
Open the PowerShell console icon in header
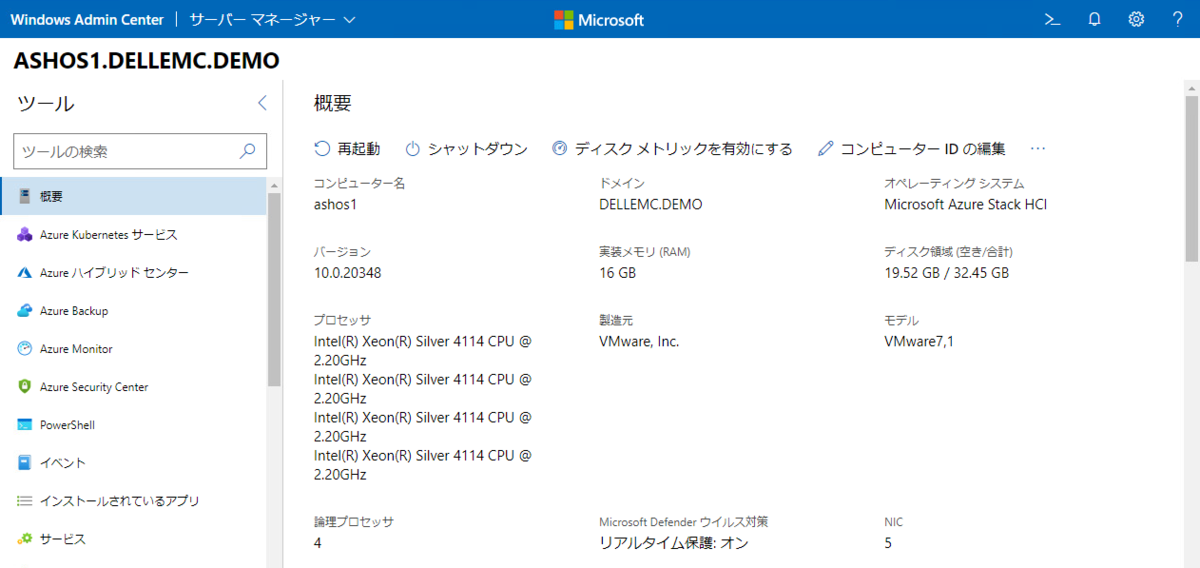[x=1052, y=19]
